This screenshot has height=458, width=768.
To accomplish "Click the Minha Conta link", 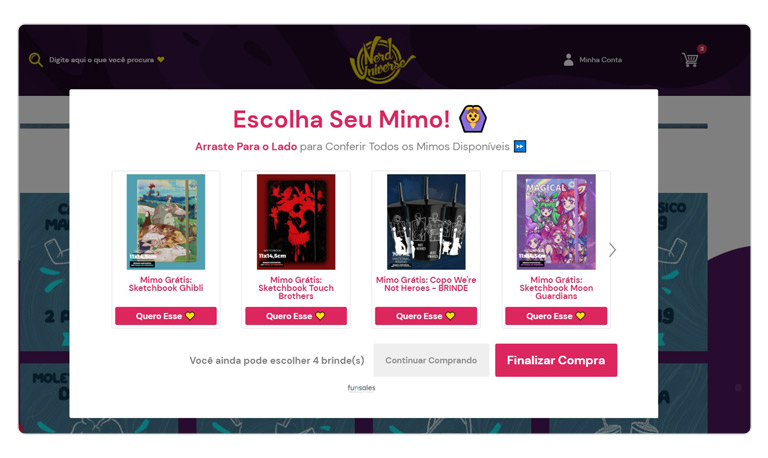I will coord(600,60).
